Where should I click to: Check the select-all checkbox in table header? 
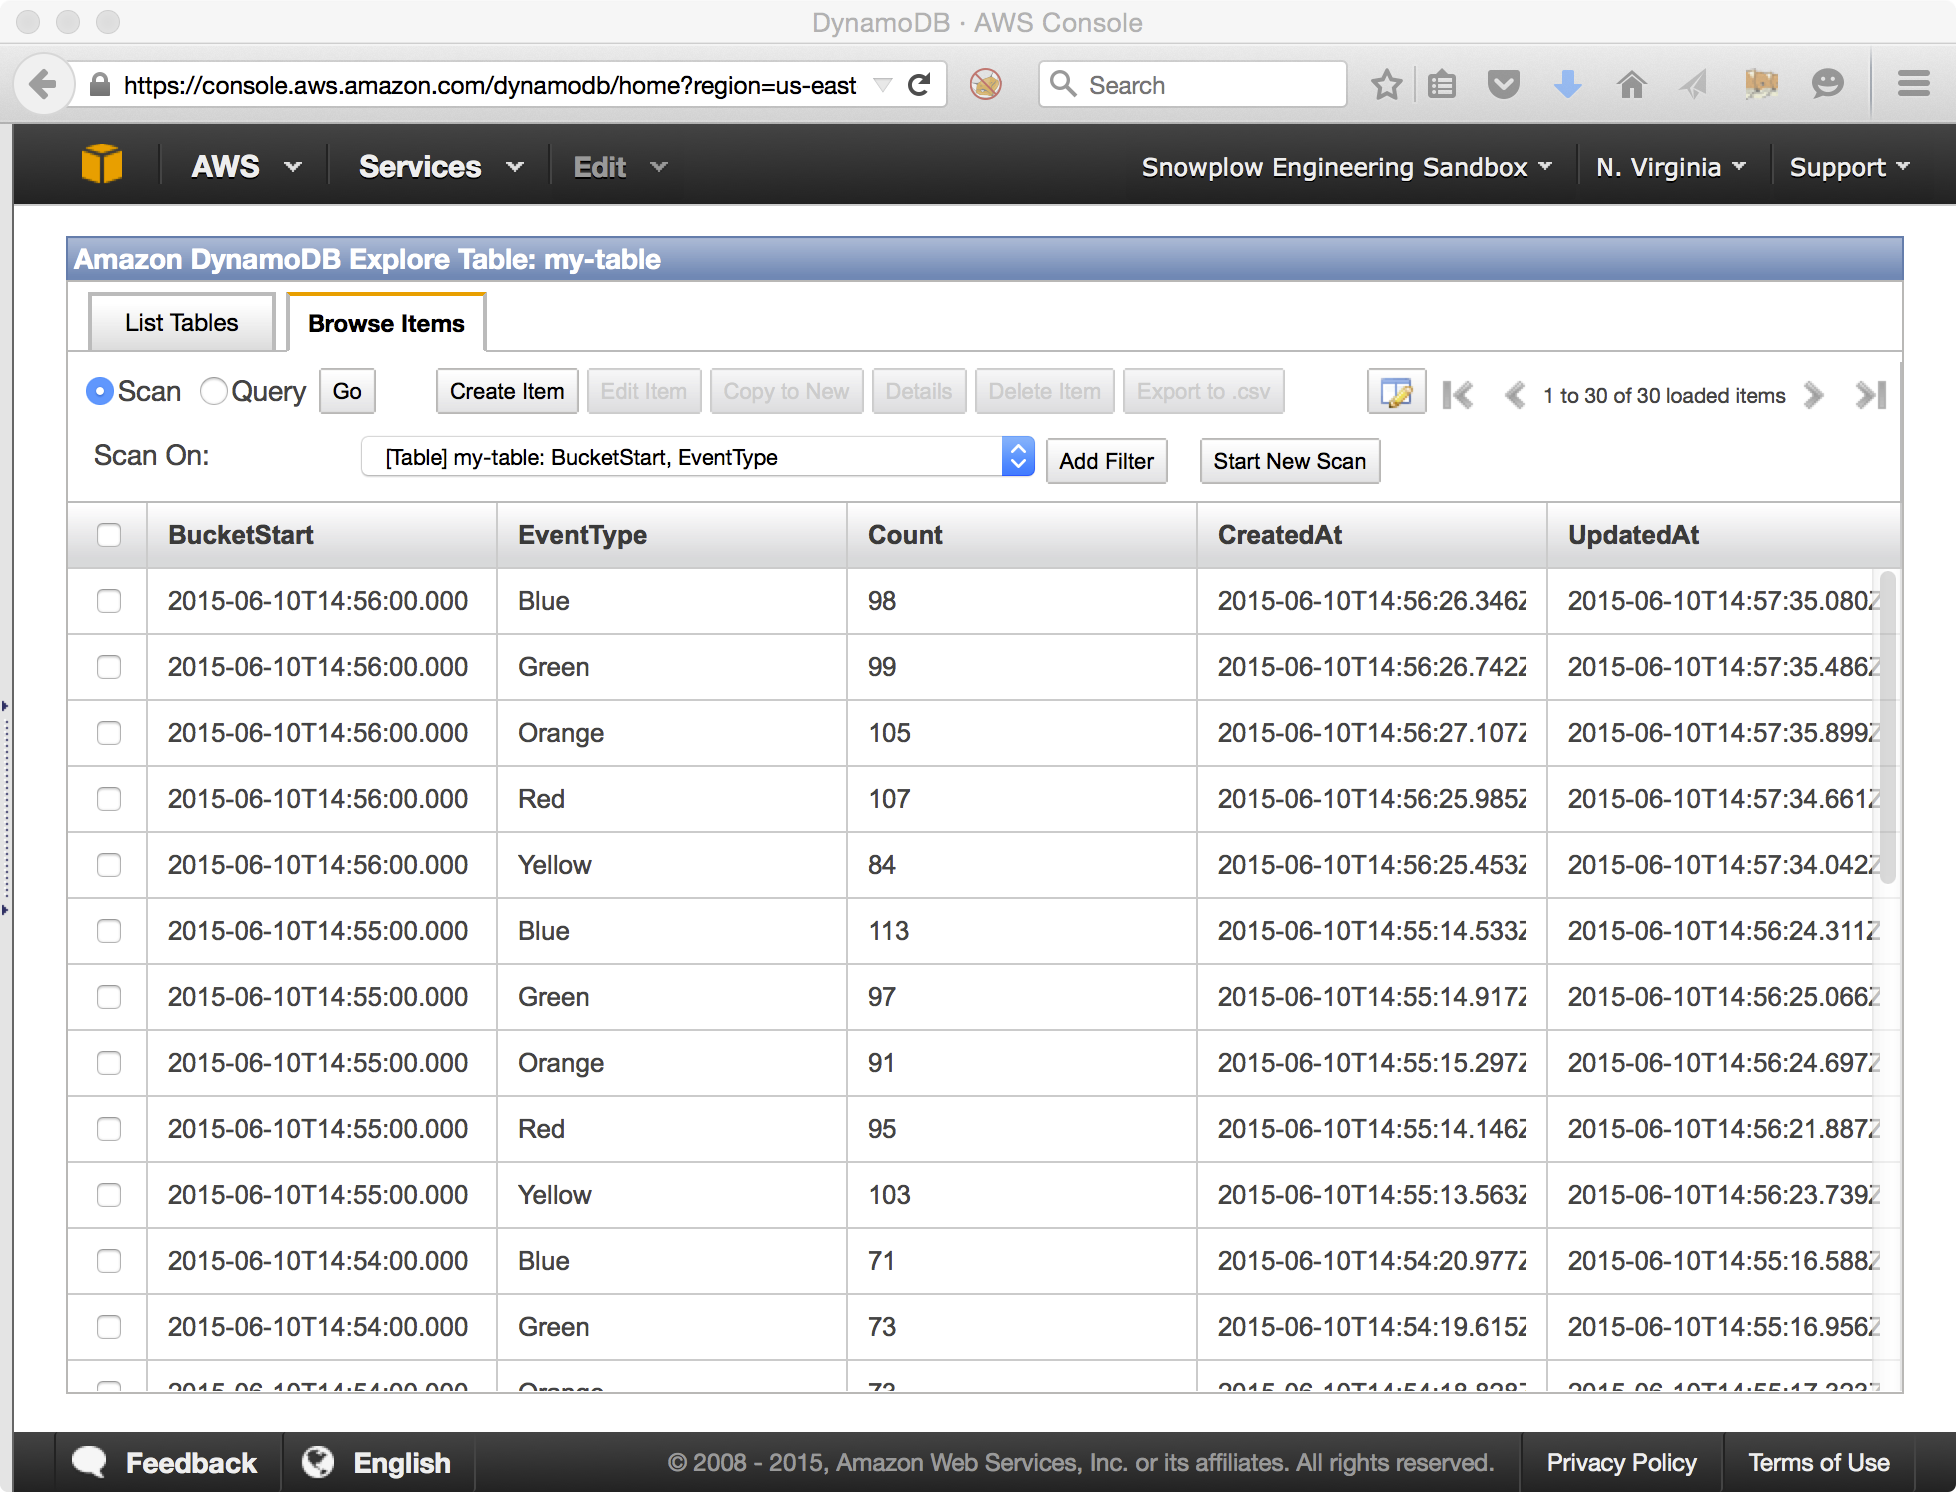[x=109, y=535]
